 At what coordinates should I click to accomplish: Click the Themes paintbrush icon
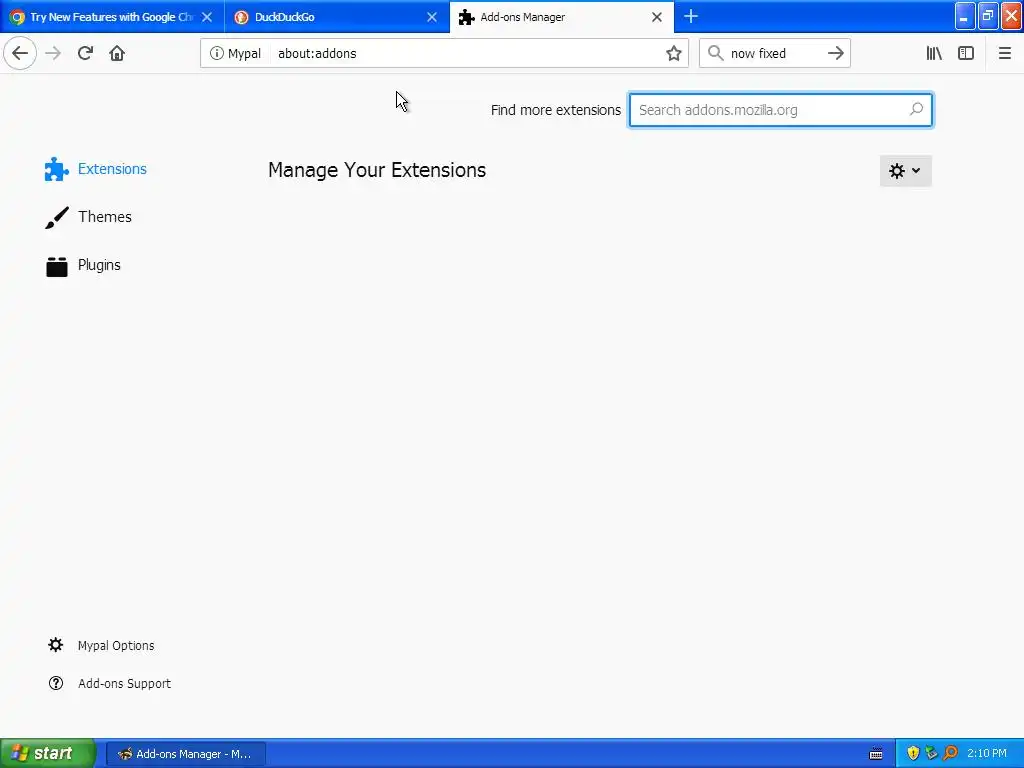pyautogui.click(x=56, y=217)
